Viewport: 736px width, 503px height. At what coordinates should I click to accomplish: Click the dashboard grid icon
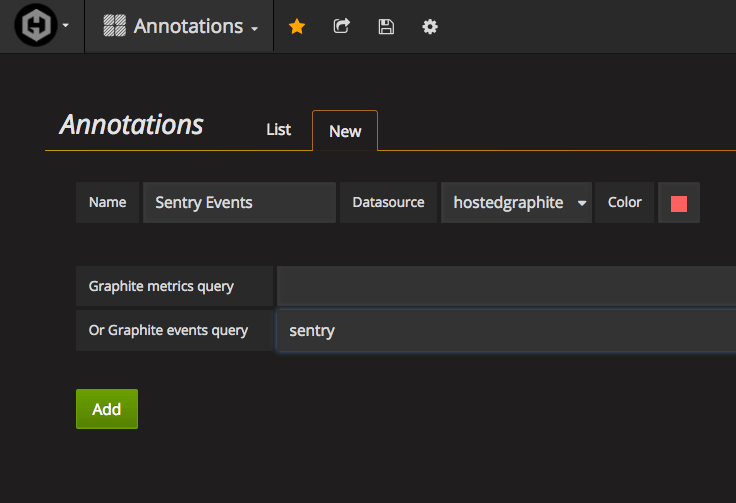coord(115,27)
